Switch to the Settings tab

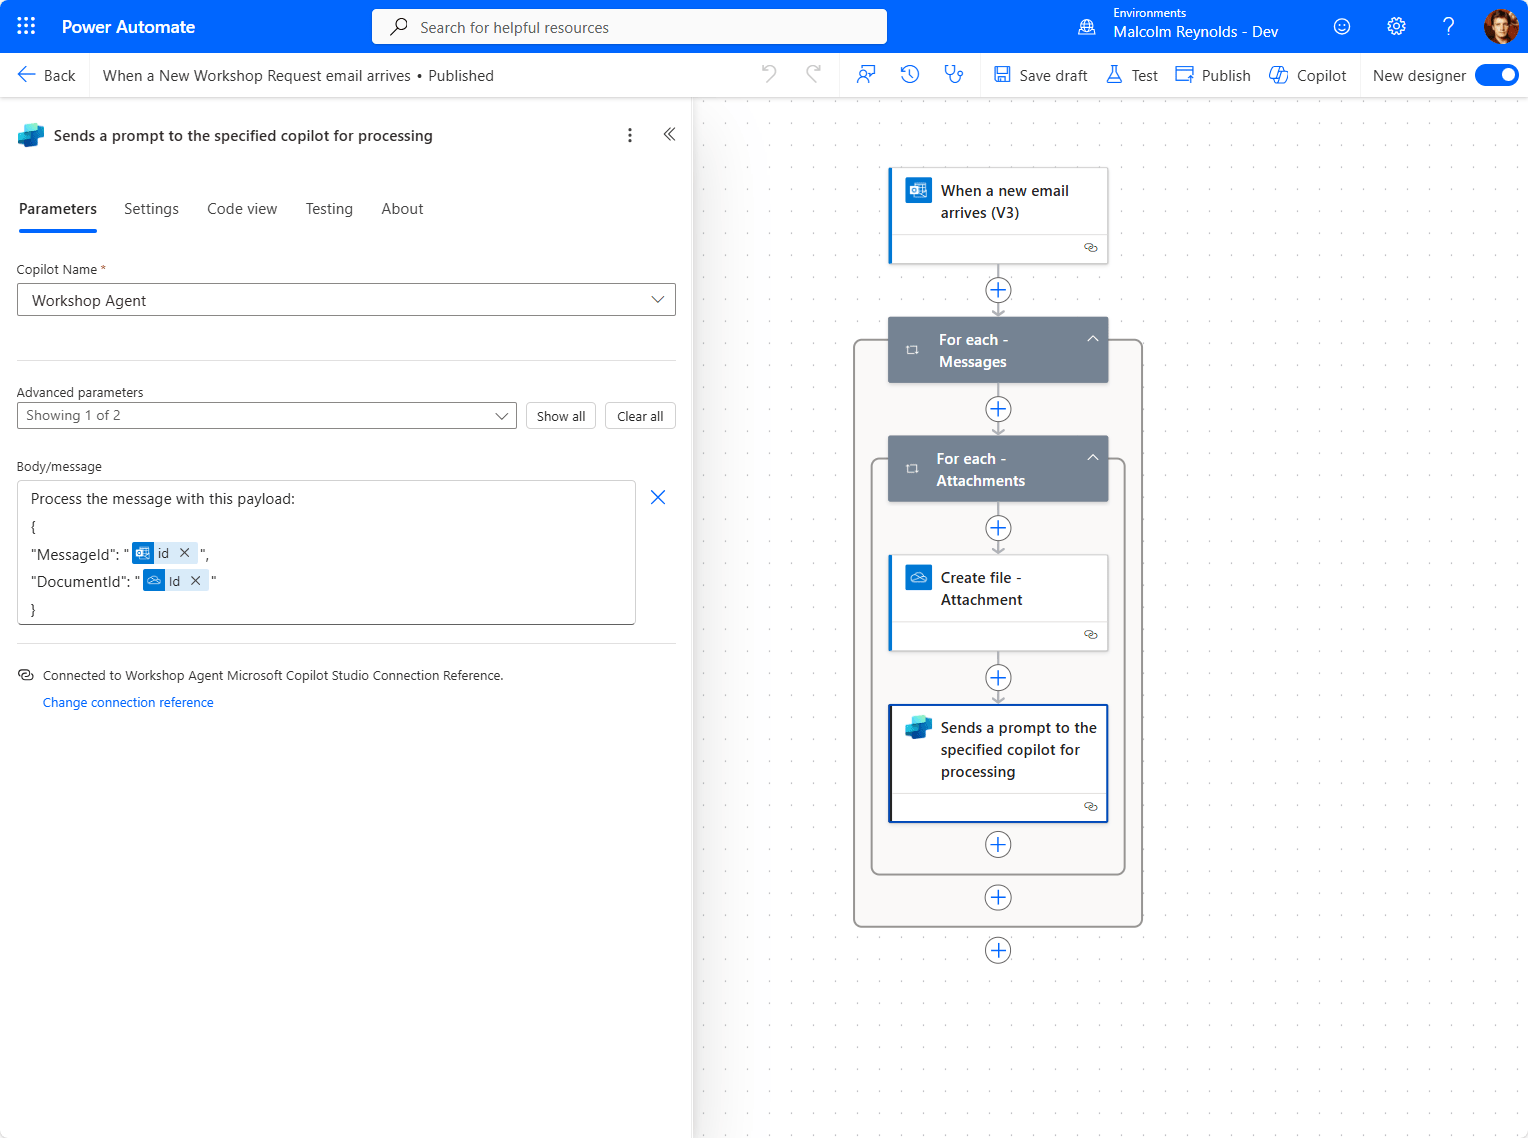click(151, 209)
